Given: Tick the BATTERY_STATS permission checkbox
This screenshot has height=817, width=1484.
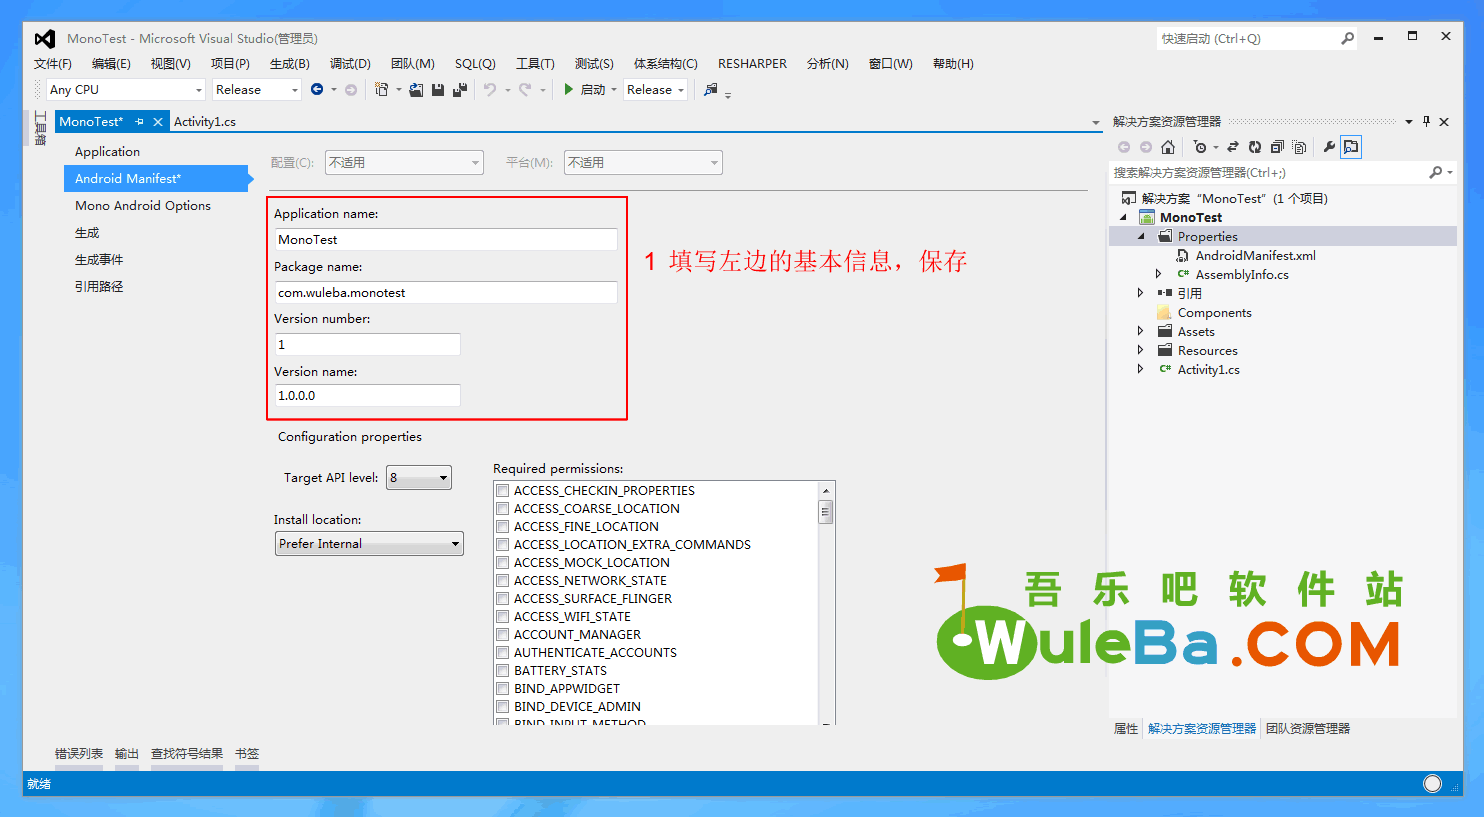Looking at the screenshot, I should tap(503, 671).
